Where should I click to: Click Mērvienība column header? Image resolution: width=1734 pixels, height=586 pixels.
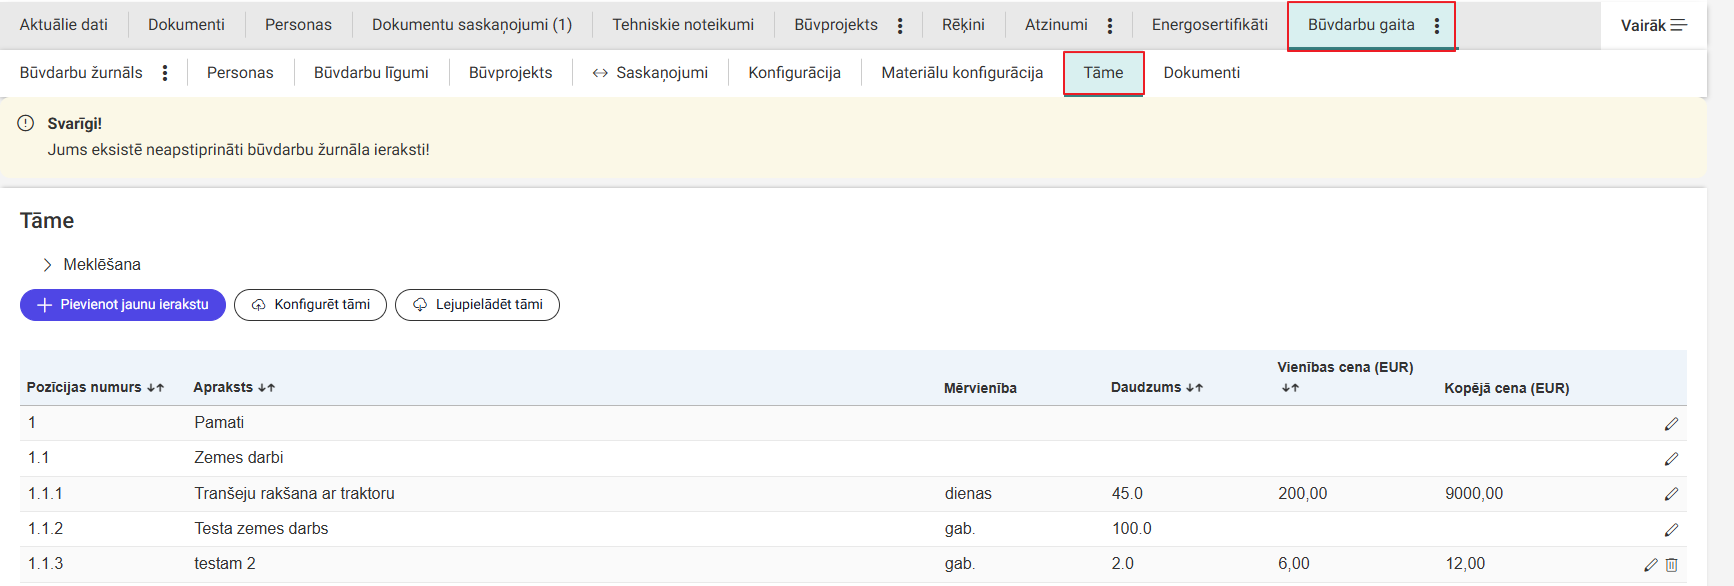980,388
